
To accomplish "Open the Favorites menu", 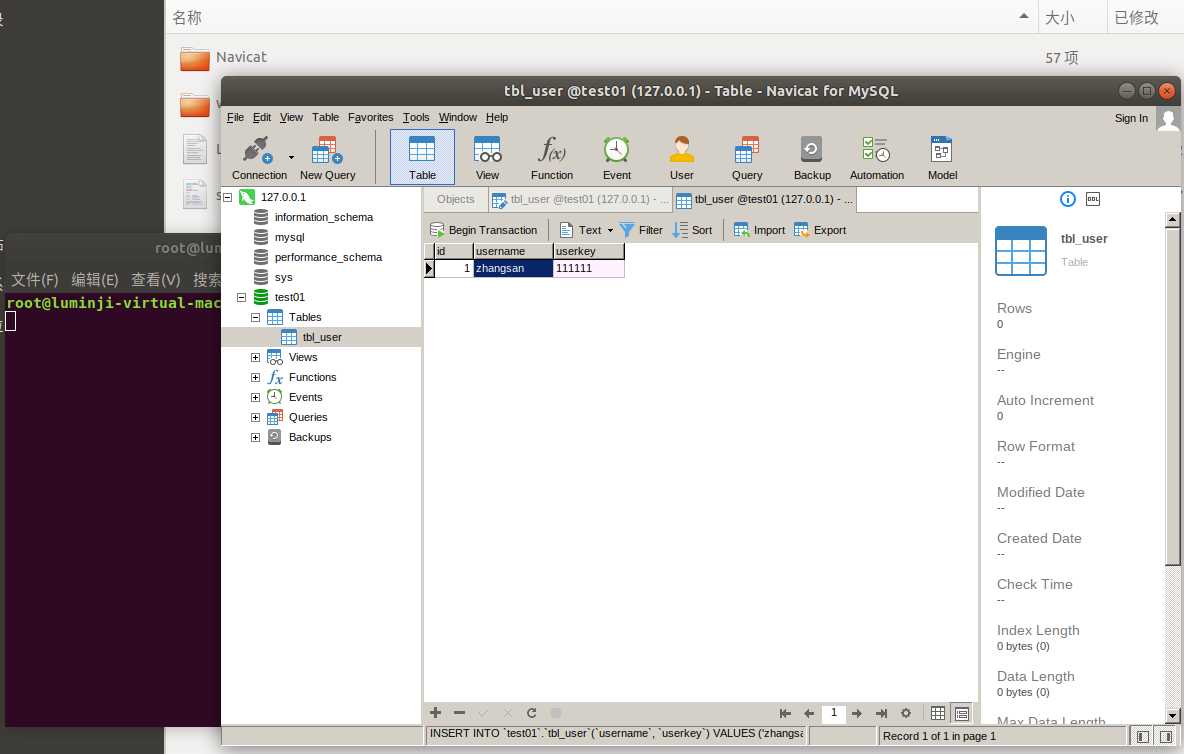I will pos(370,117).
